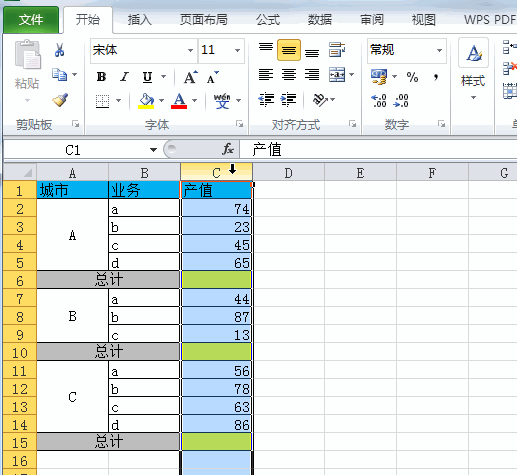
Task: Click the Percent Style icon
Action: point(412,77)
